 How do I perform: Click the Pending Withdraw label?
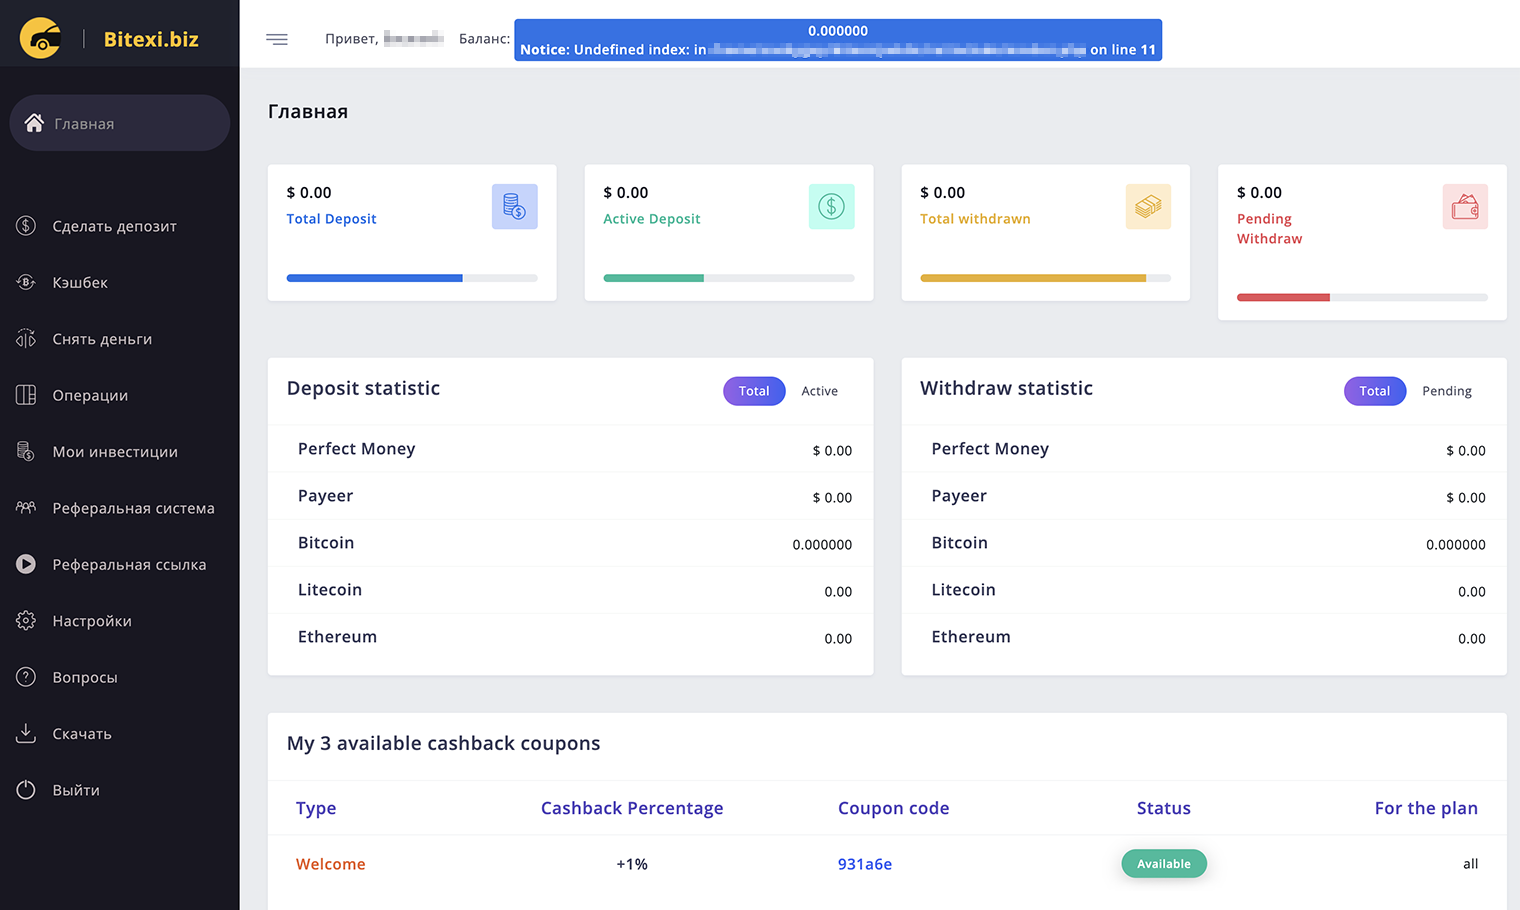coord(1269,229)
